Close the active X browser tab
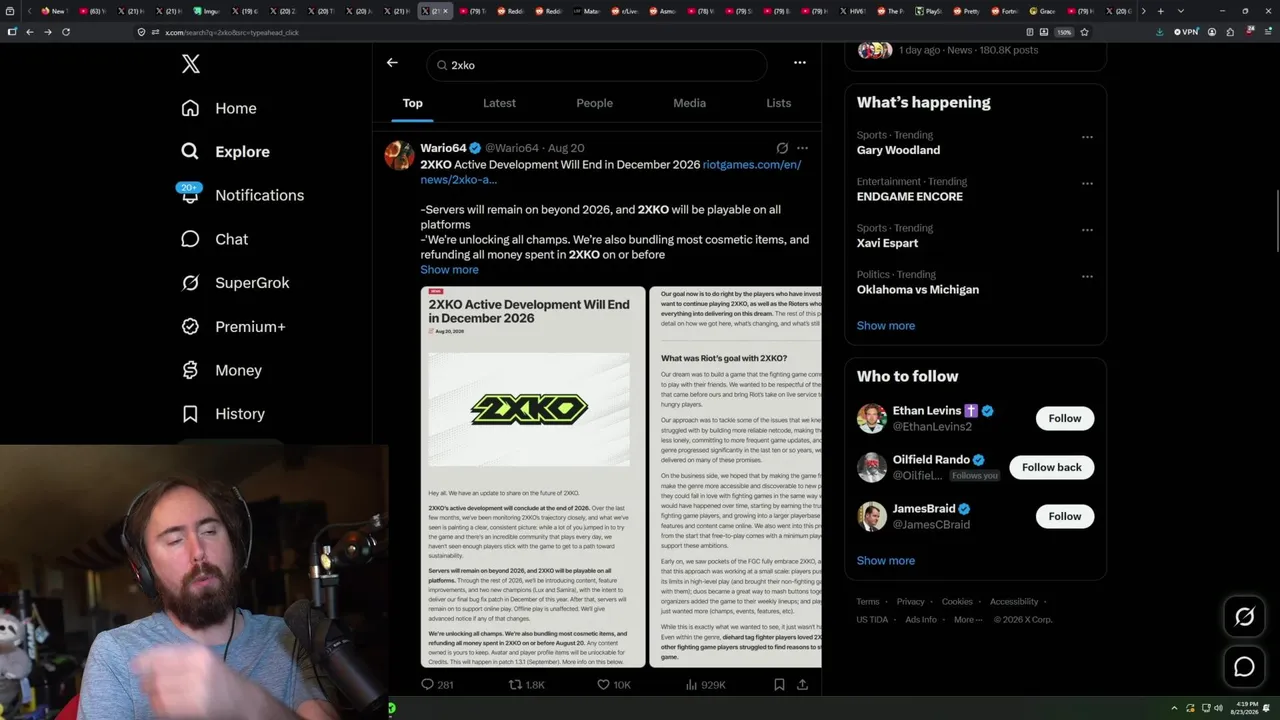 (445, 11)
